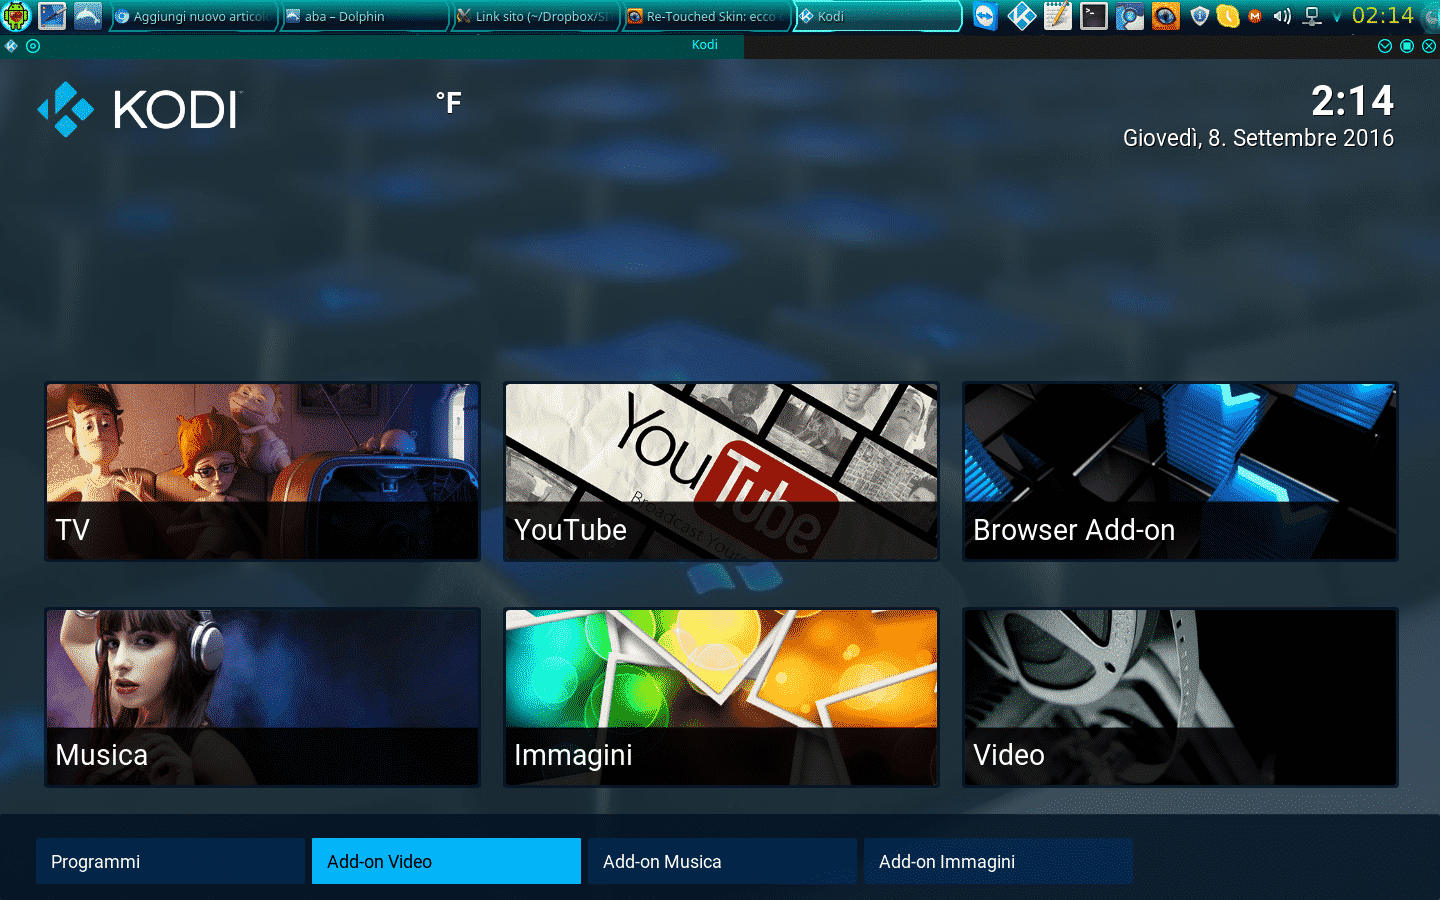Toggle the Kodi window on-all-desktops pin button
The width and height of the screenshot is (1440, 900).
(33, 46)
